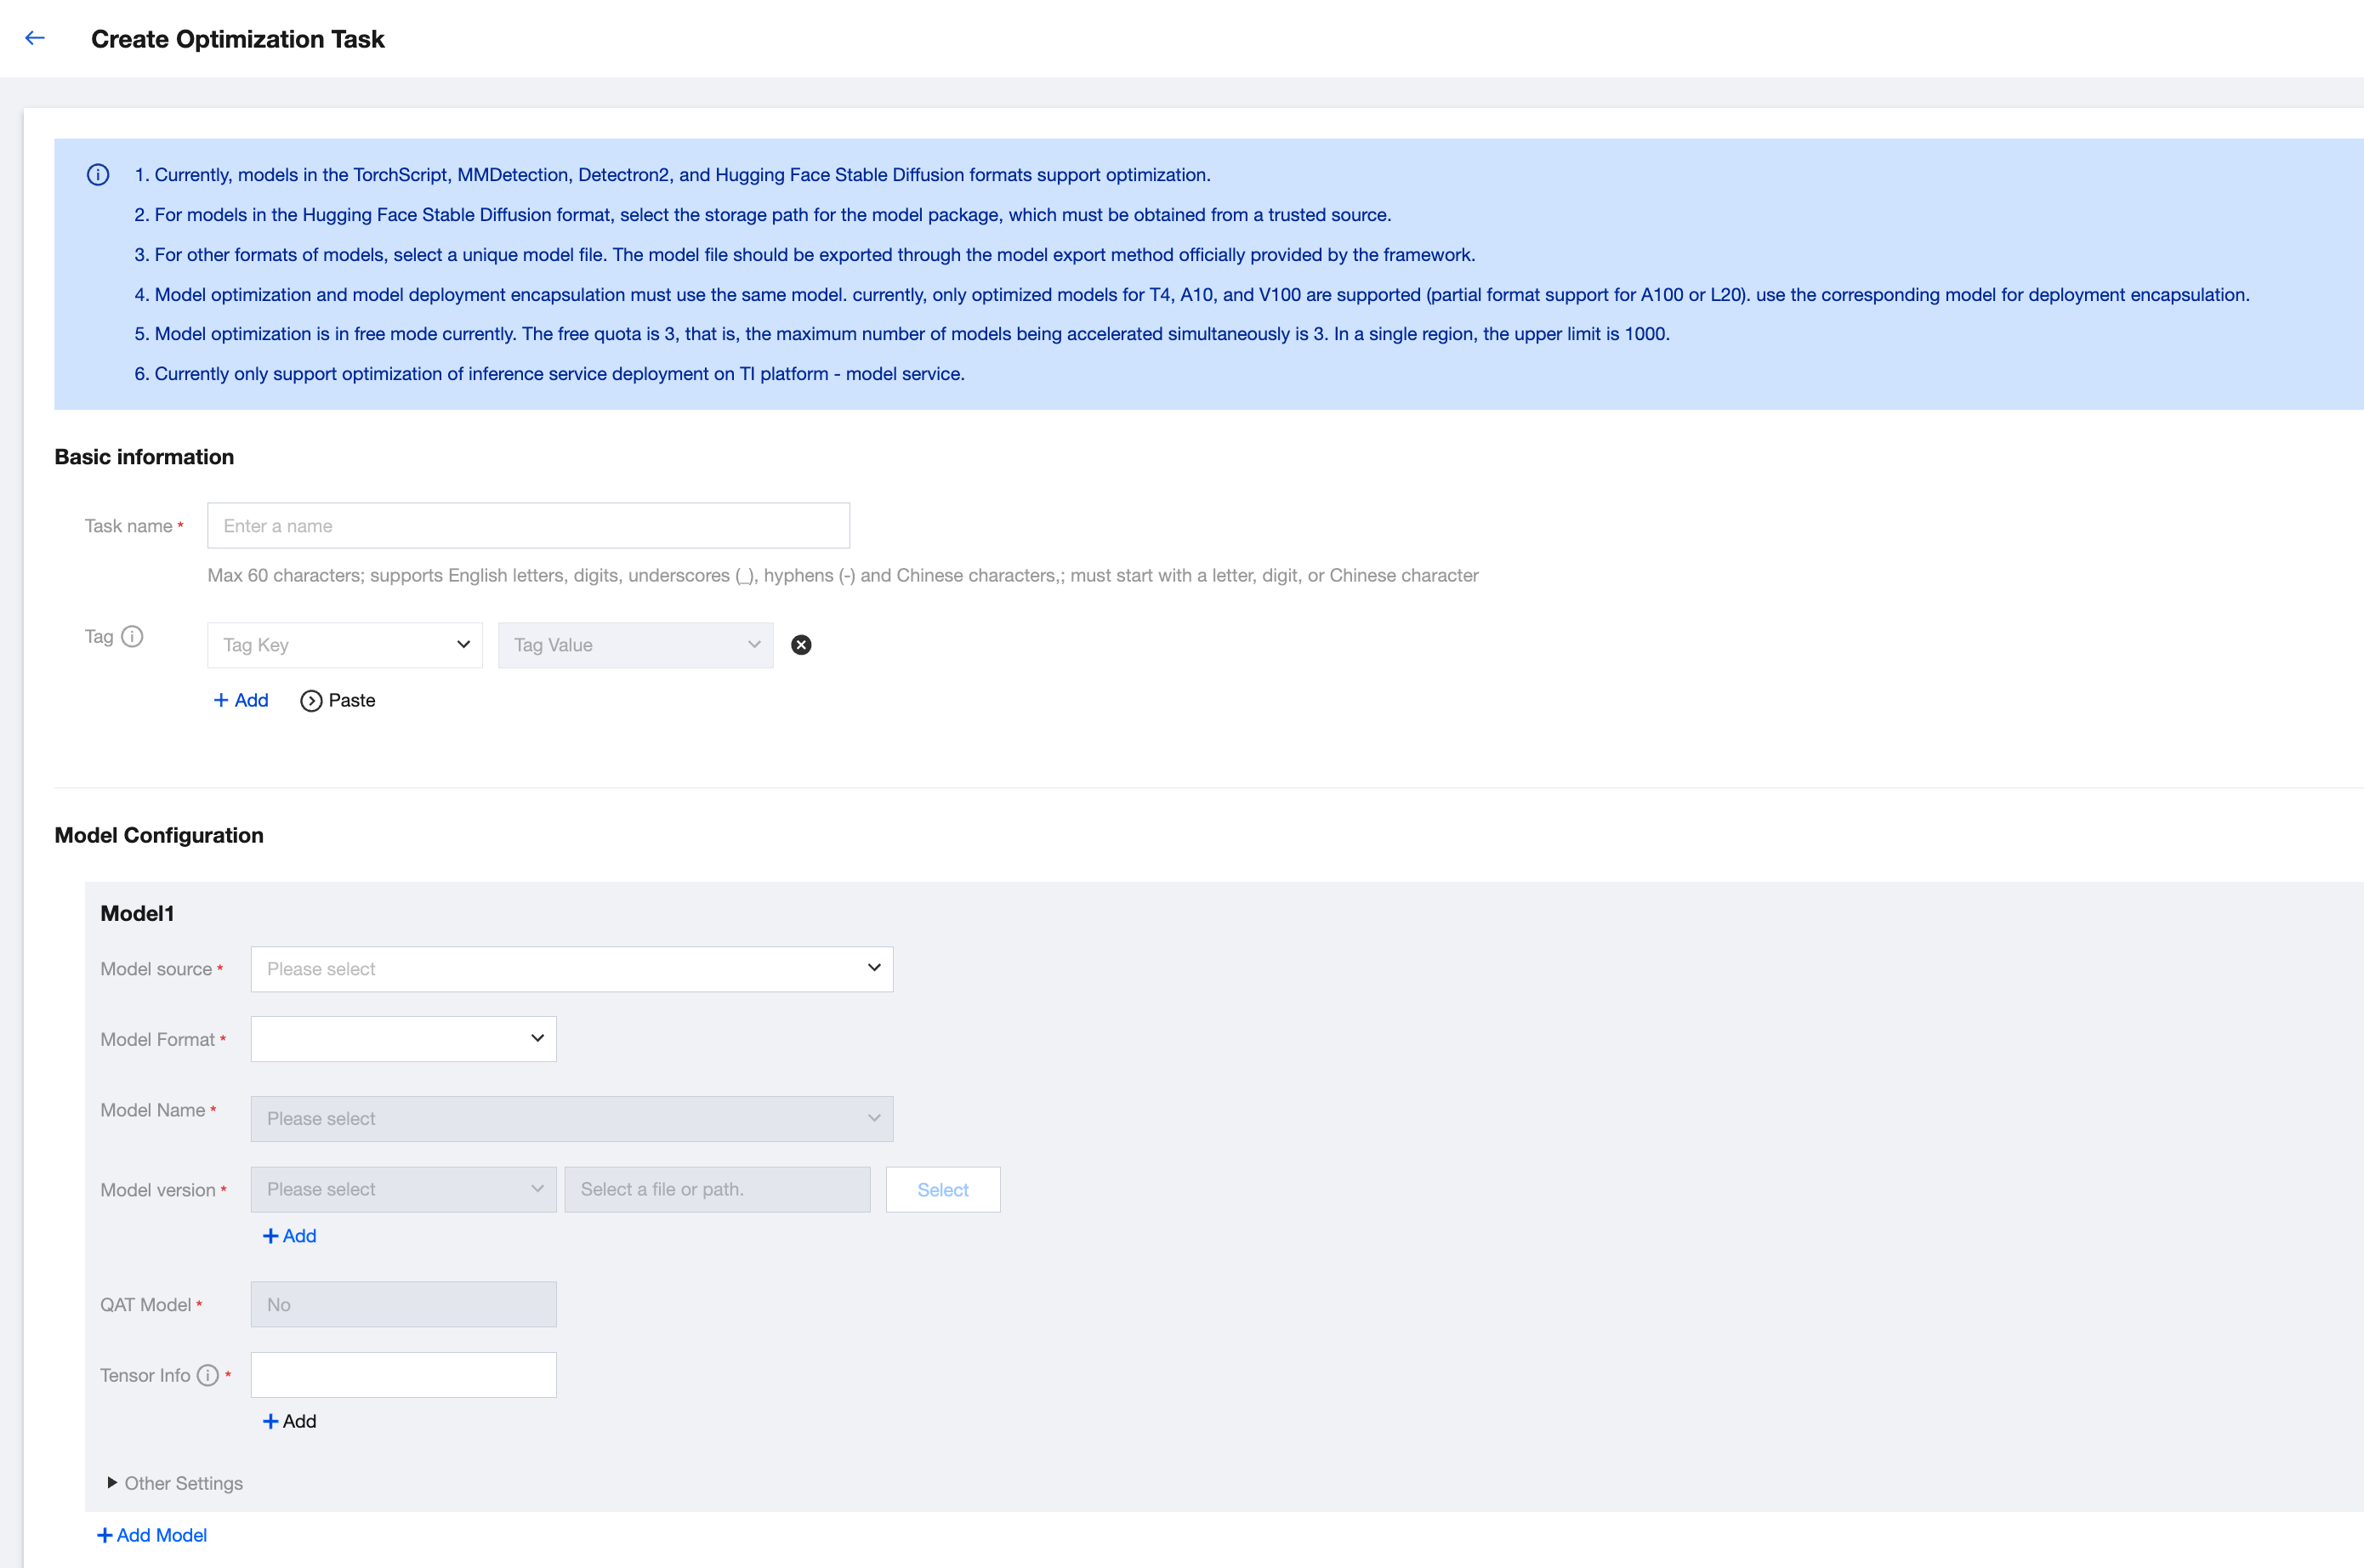Click the plus Add tag link

tap(241, 701)
